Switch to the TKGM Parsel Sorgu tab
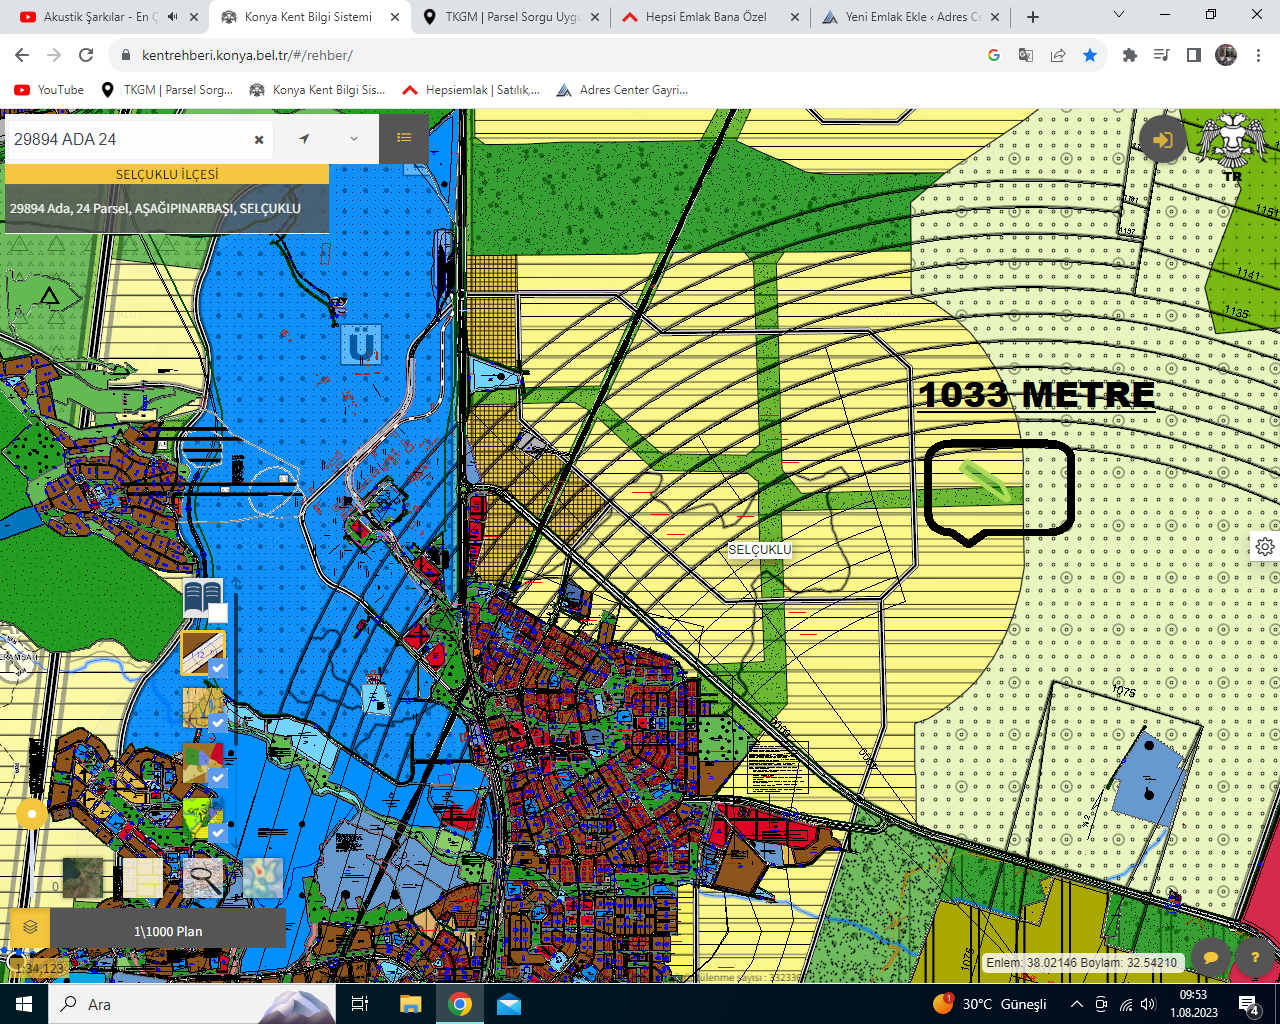The height and width of the screenshot is (1024, 1280). 512,17
